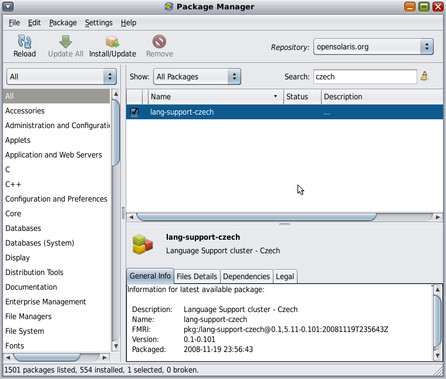446x379 pixels.
Task: Click the Packaged date 2008-11-19 23:56:43
Action: [x=218, y=349]
